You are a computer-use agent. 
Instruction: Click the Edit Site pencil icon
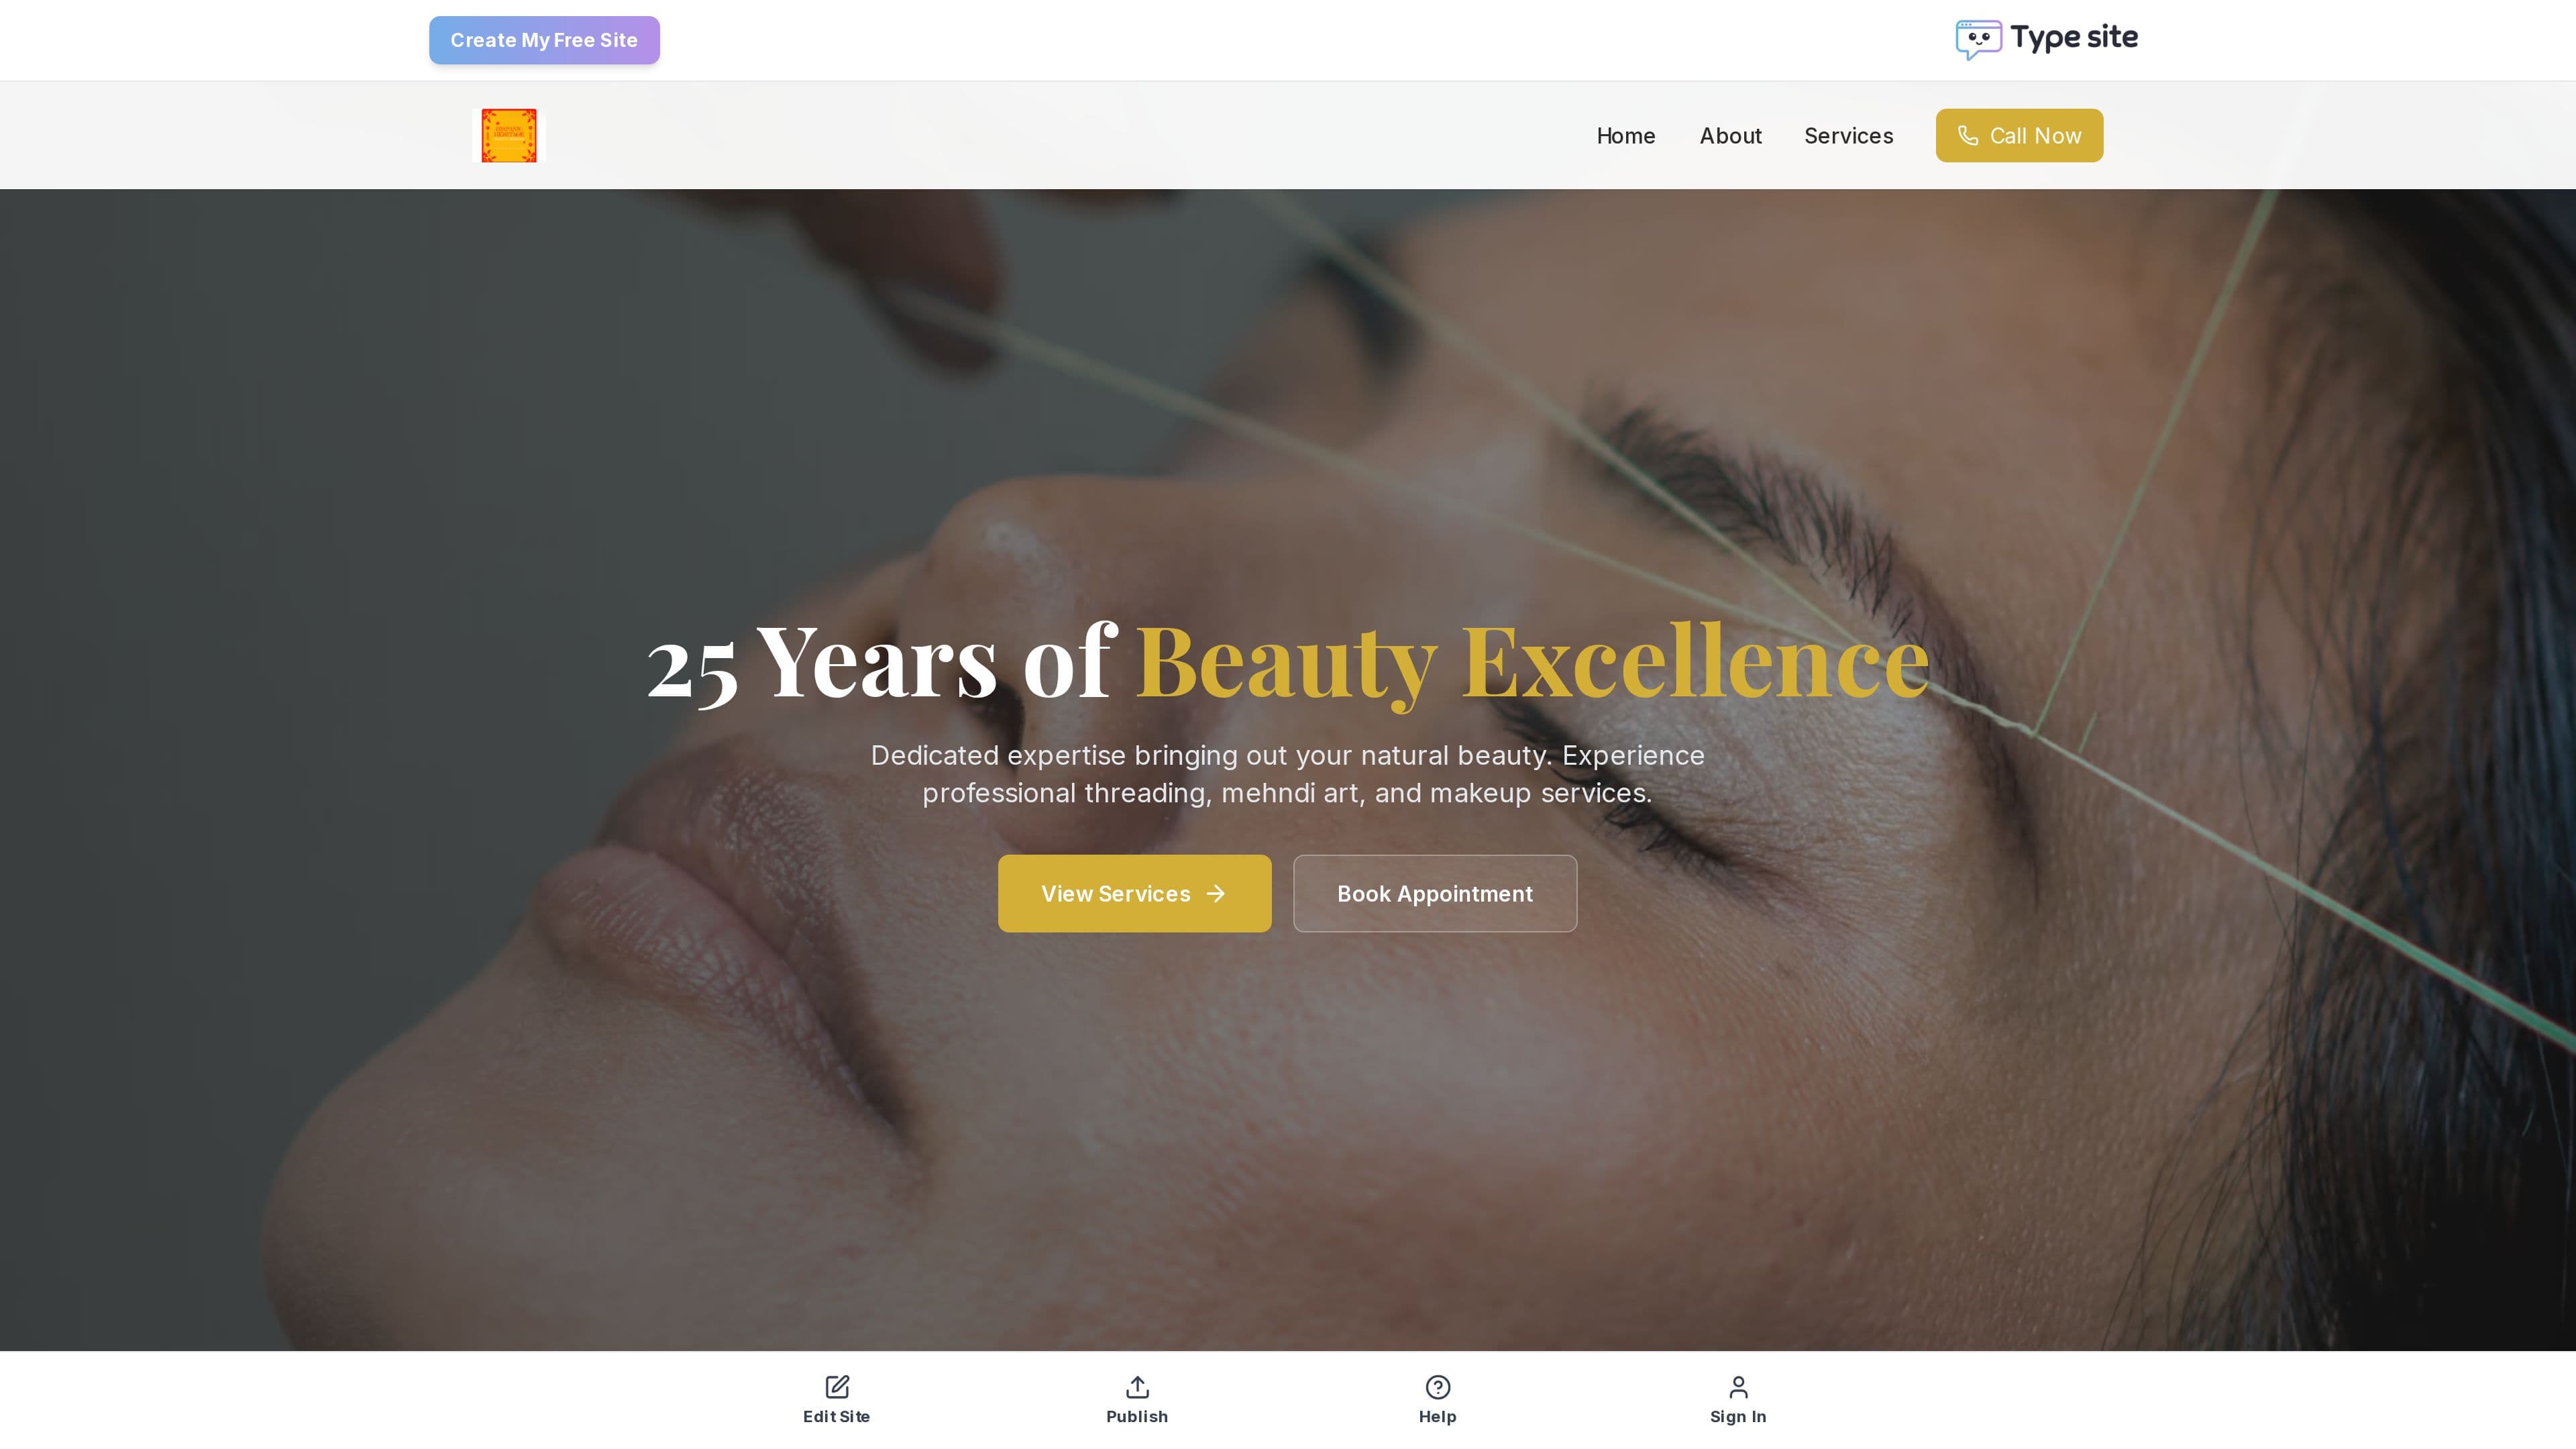(x=837, y=1386)
